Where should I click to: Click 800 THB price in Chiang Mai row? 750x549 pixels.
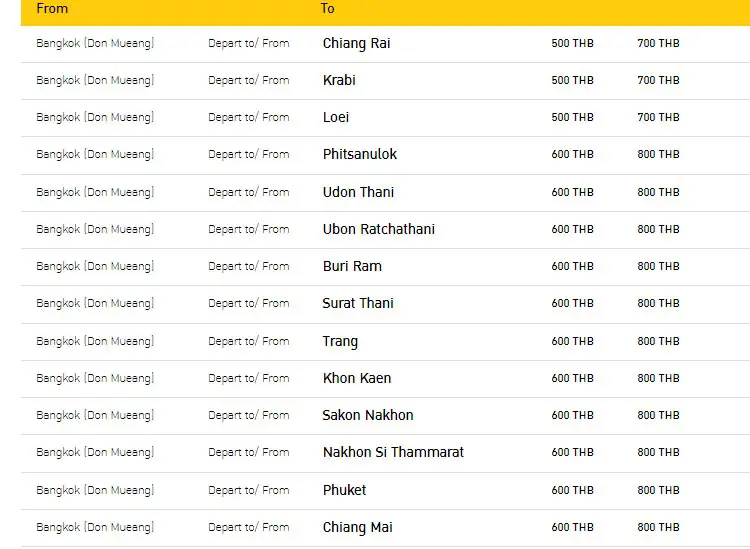(658, 527)
